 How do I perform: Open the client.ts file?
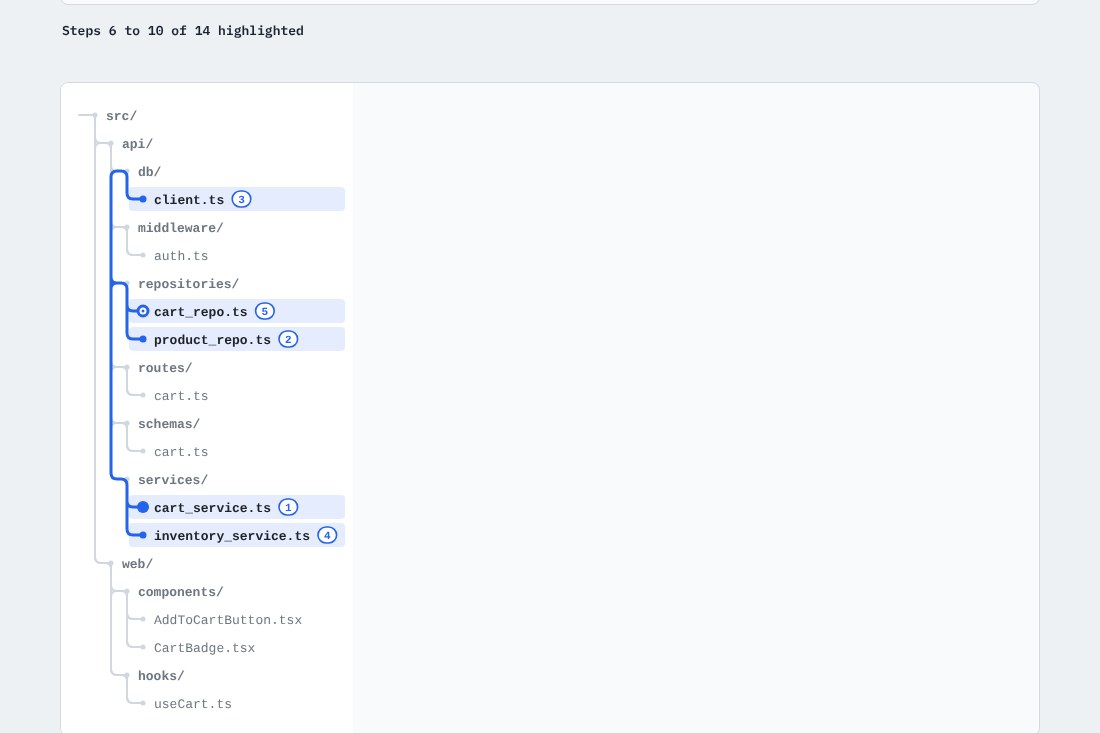(x=237, y=199)
